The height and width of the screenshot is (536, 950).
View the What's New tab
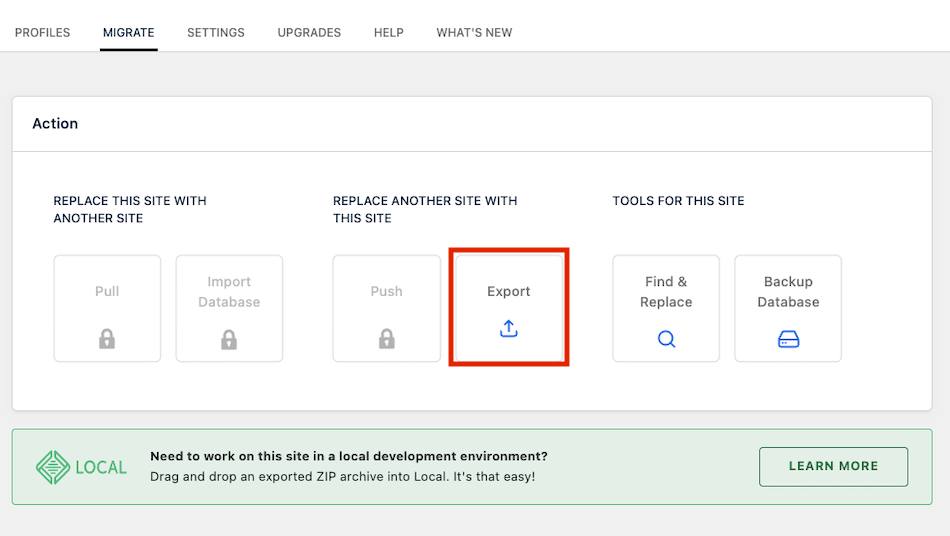(x=474, y=33)
